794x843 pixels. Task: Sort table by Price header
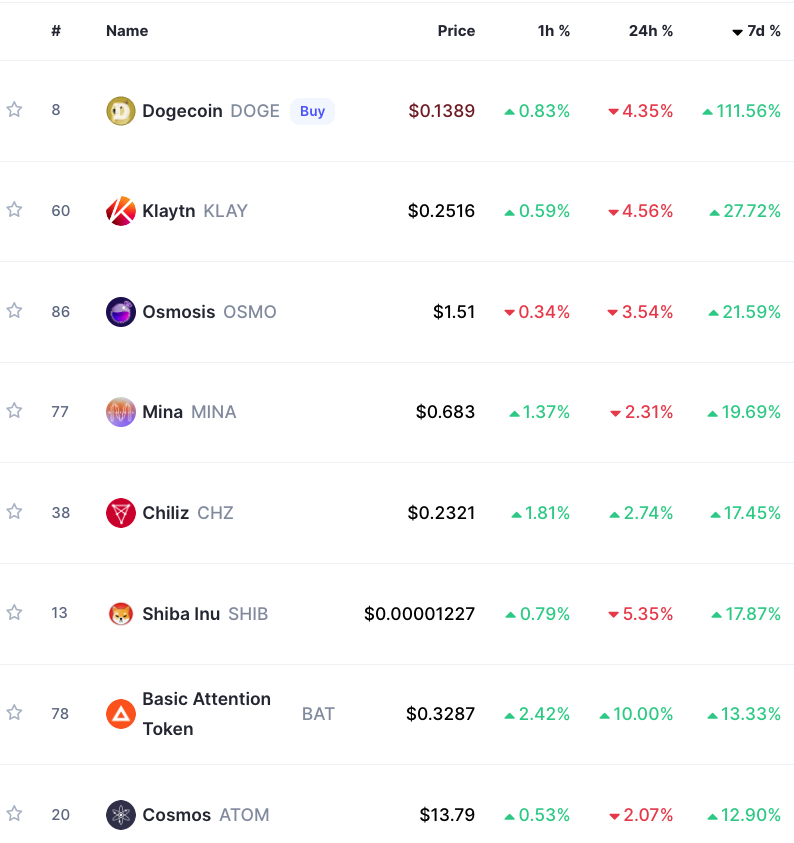tap(456, 31)
